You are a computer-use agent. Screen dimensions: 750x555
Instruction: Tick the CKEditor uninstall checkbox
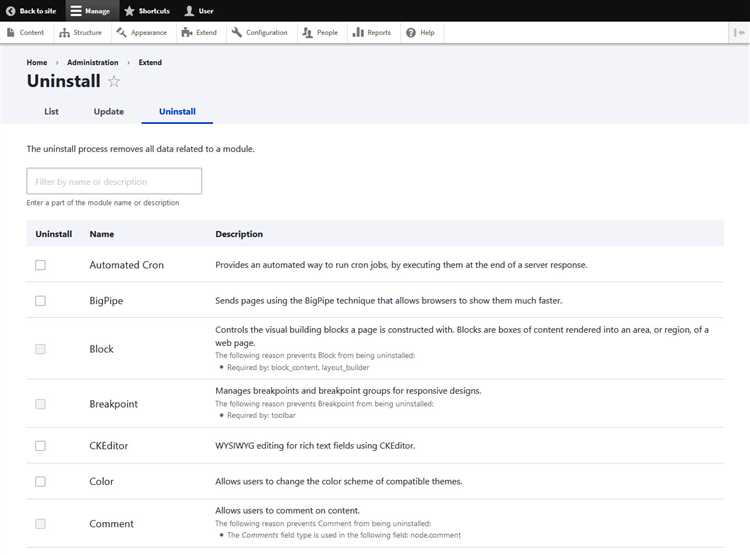click(41, 446)
